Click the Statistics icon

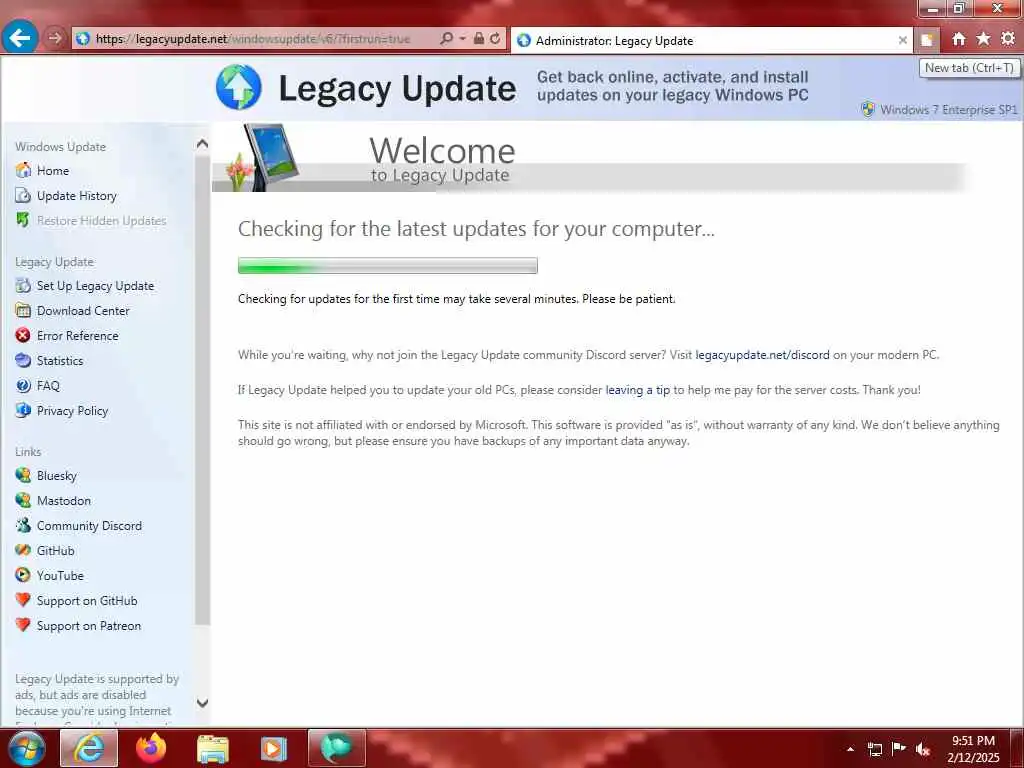click(23, 360)
